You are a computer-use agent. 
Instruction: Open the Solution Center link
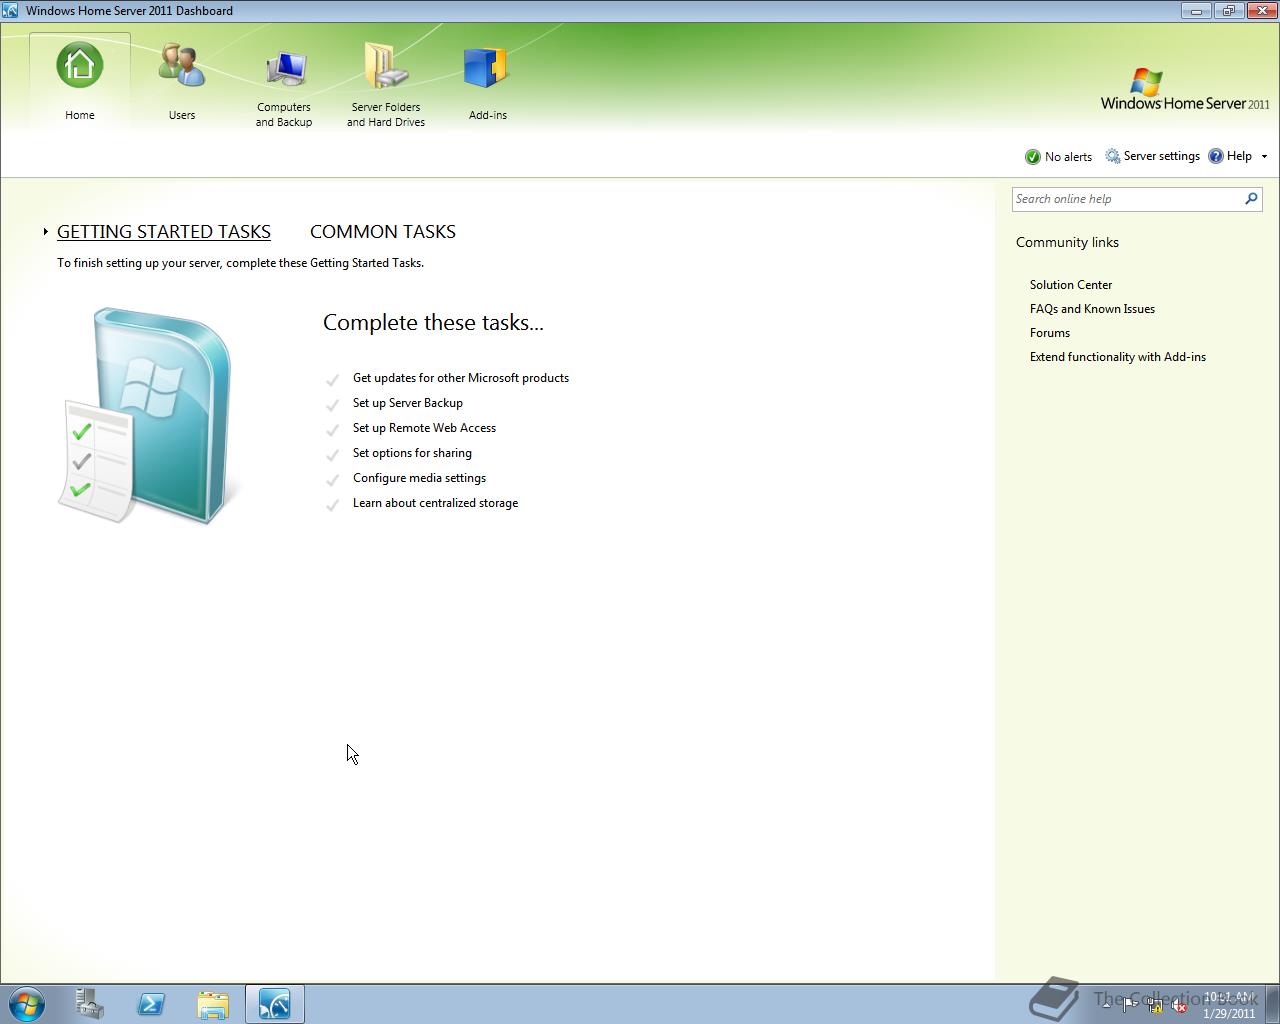pyautogui.click(x=1071, y=285)
